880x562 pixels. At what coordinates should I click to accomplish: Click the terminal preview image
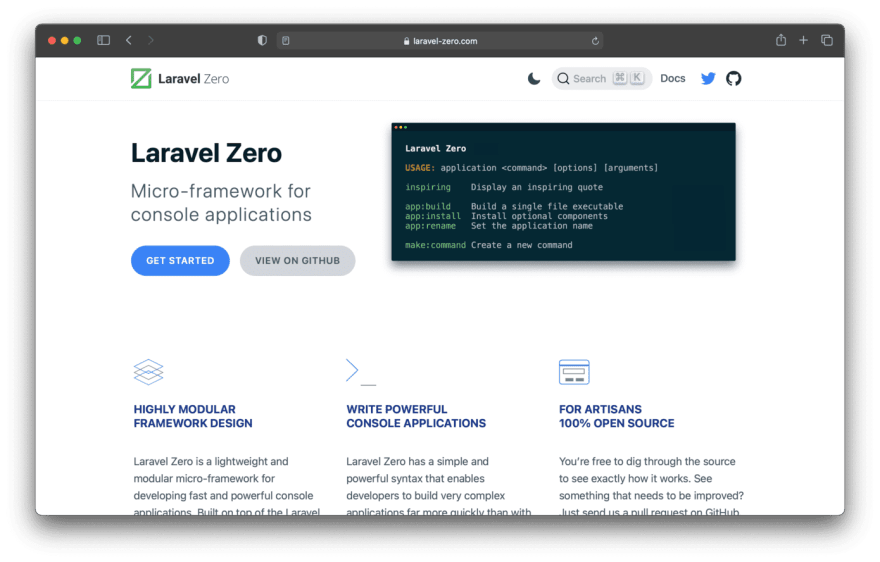(x=563, y=191)
